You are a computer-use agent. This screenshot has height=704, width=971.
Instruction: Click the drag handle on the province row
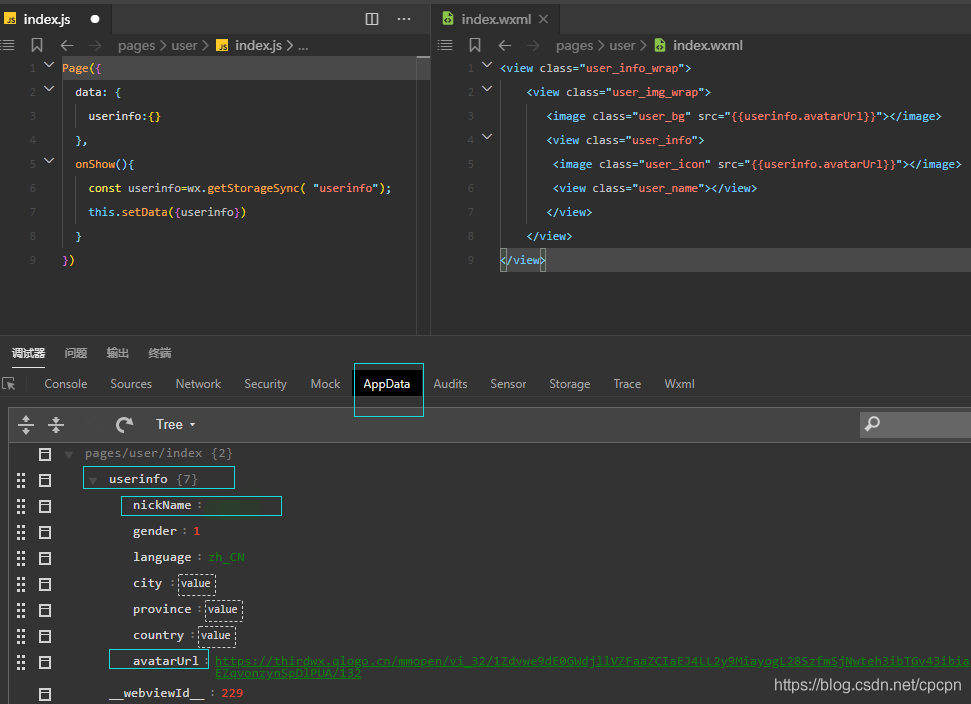pos(21,610)
